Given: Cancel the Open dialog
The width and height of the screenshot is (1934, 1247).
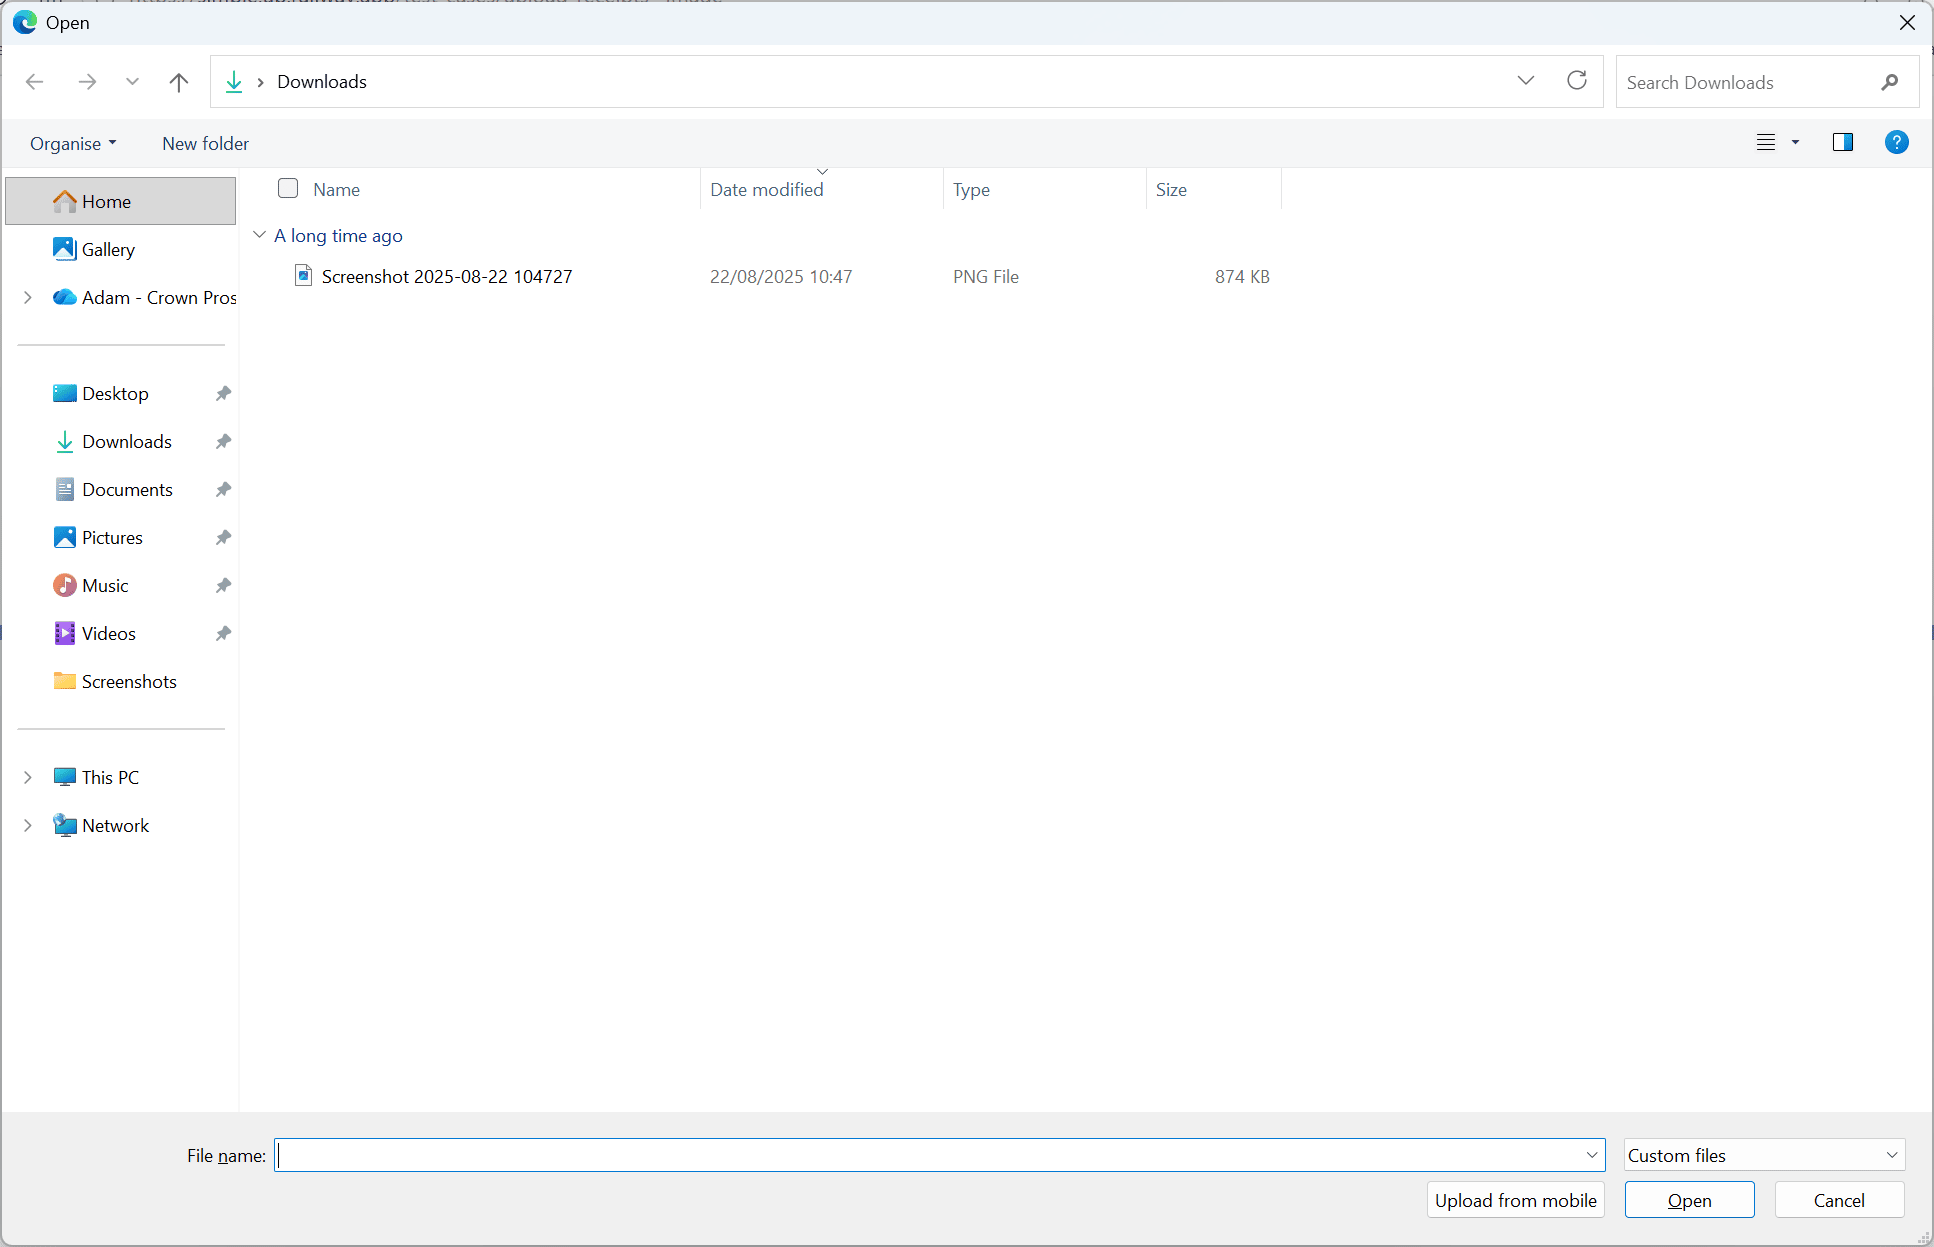Looking at the screenshot, I should click(1839, 1200).
